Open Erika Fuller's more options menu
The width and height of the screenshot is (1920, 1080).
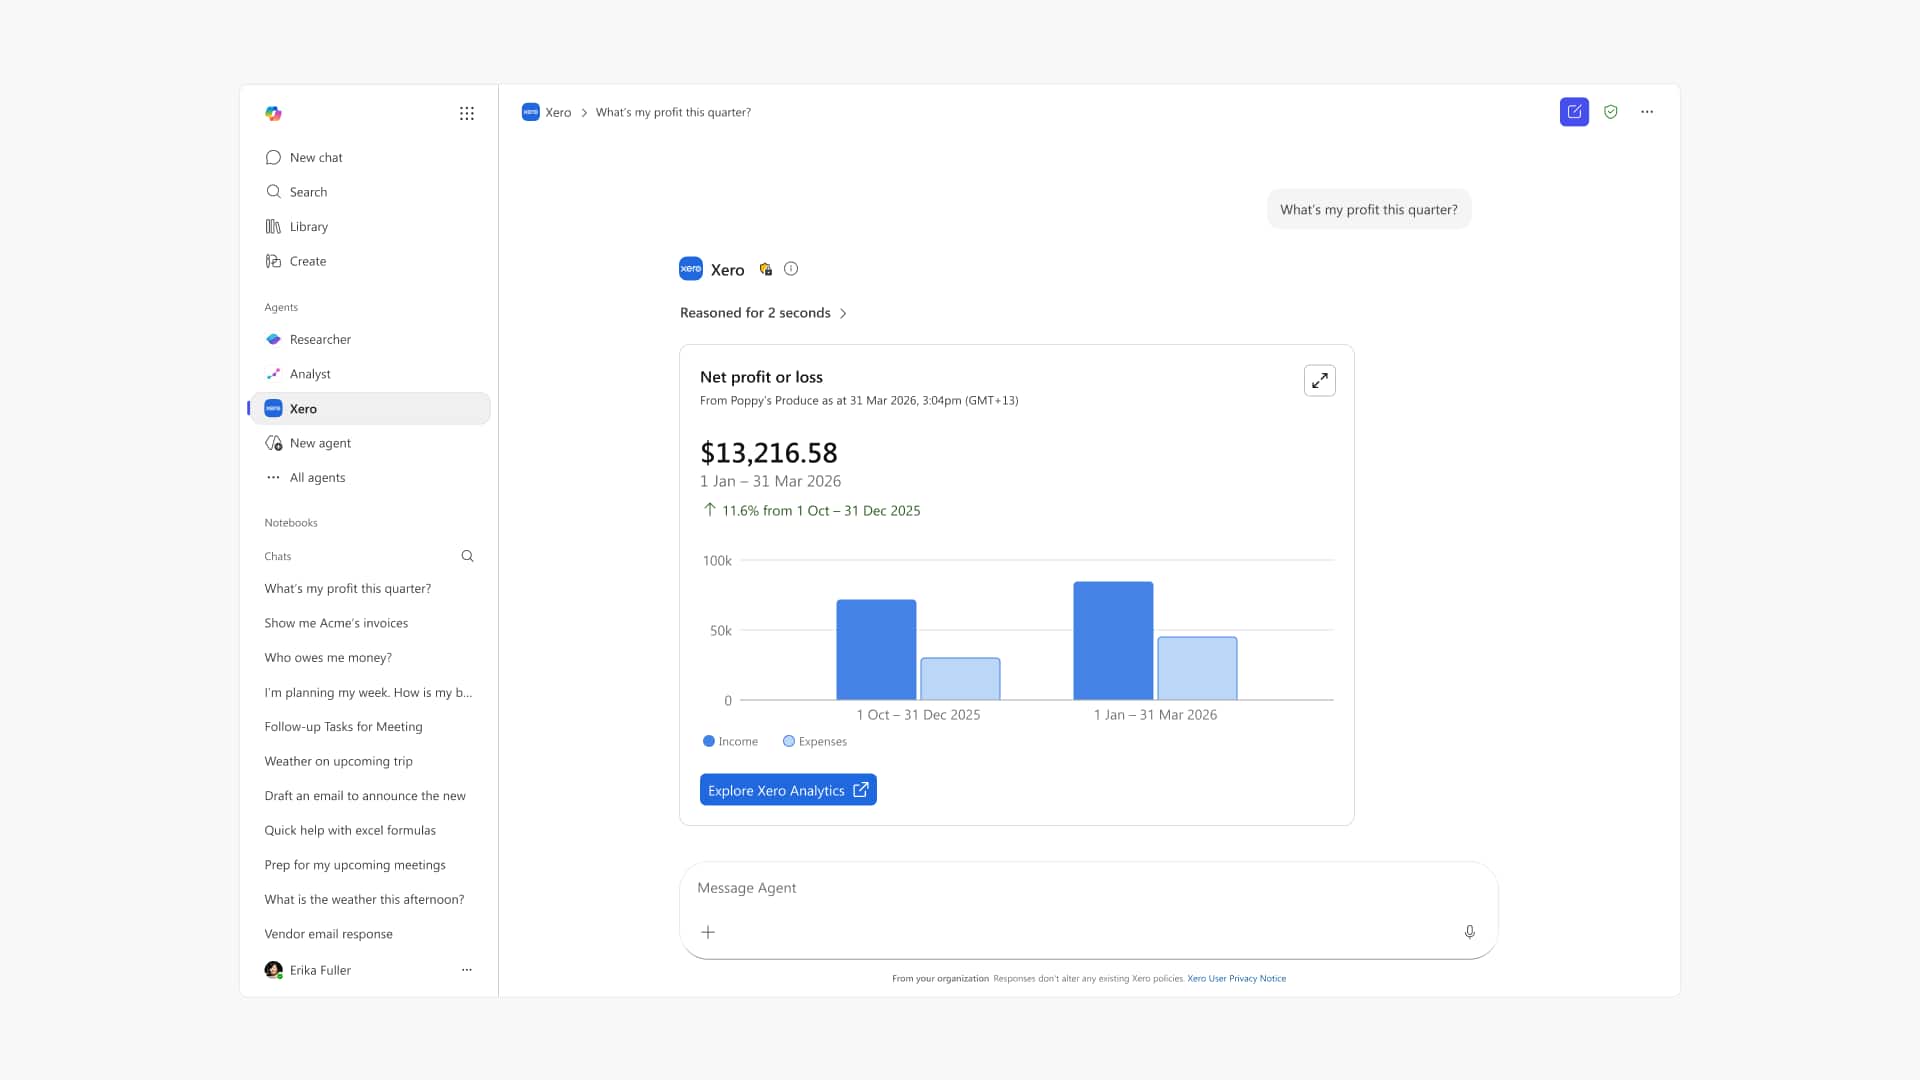466,970
